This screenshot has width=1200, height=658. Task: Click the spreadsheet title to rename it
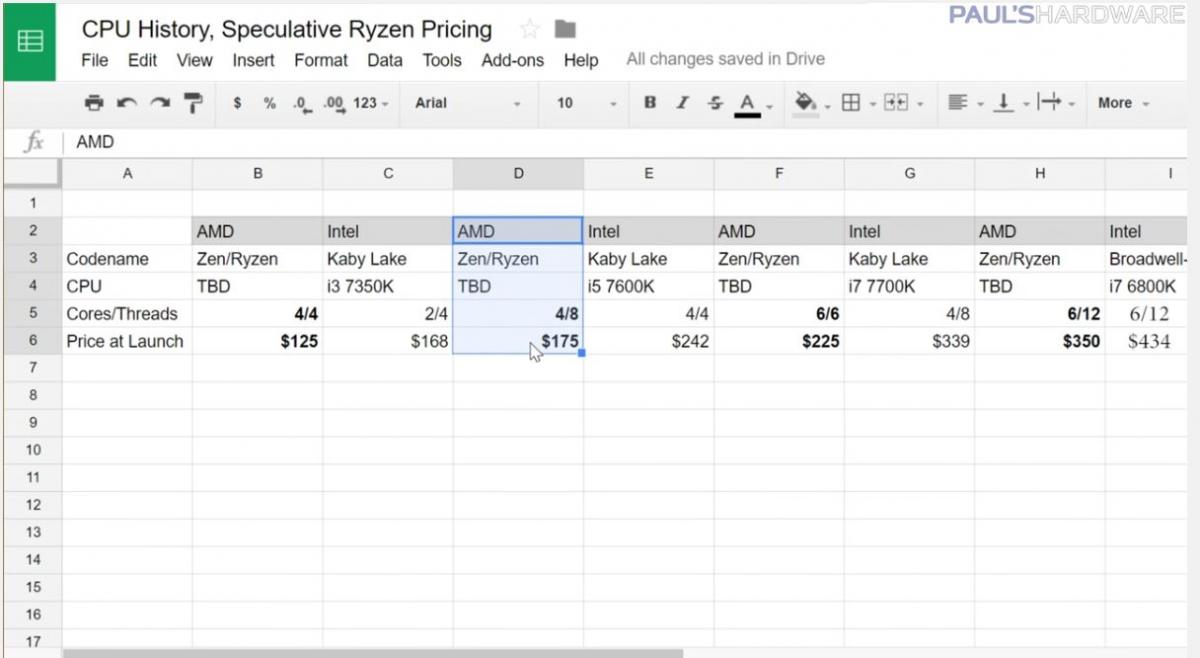tap(287, 29)
